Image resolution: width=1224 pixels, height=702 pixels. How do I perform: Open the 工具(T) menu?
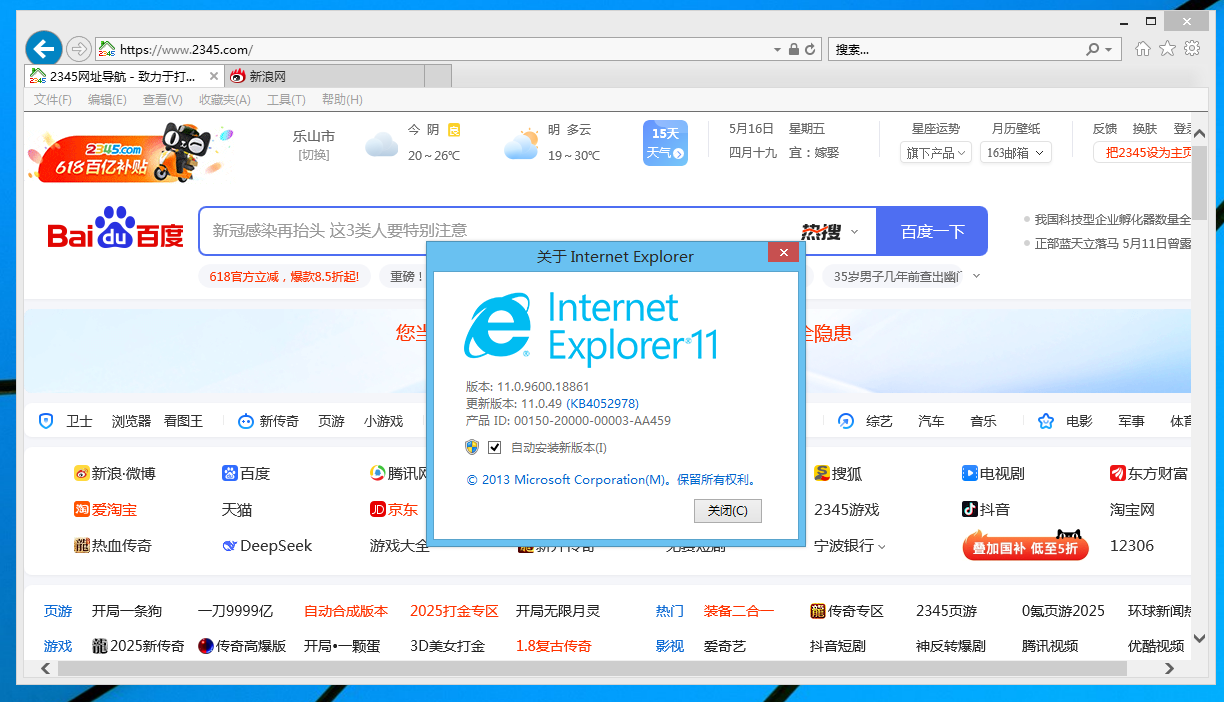coord(286,100)
